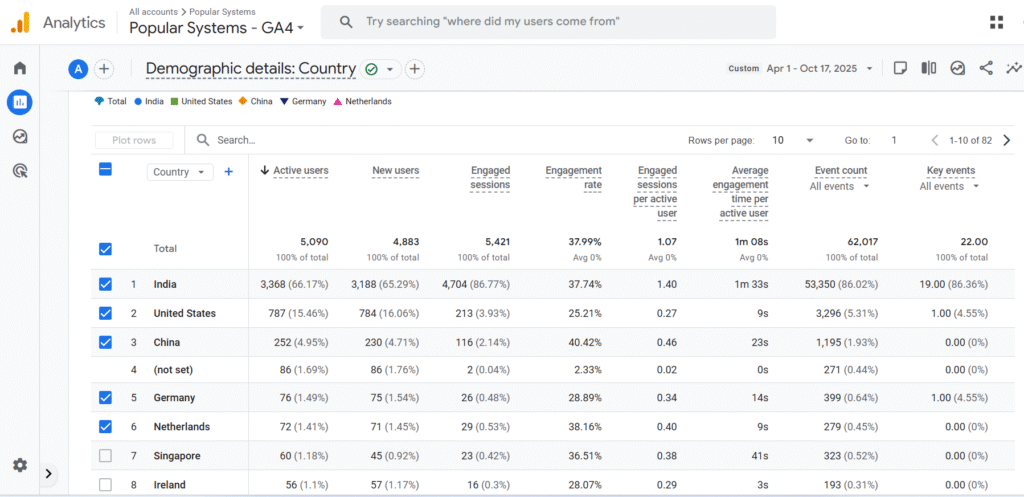The width and height of the screenshot is (1024, 497).
Task: Open the Advertising icon in sidebar
Action: (19, 171)
